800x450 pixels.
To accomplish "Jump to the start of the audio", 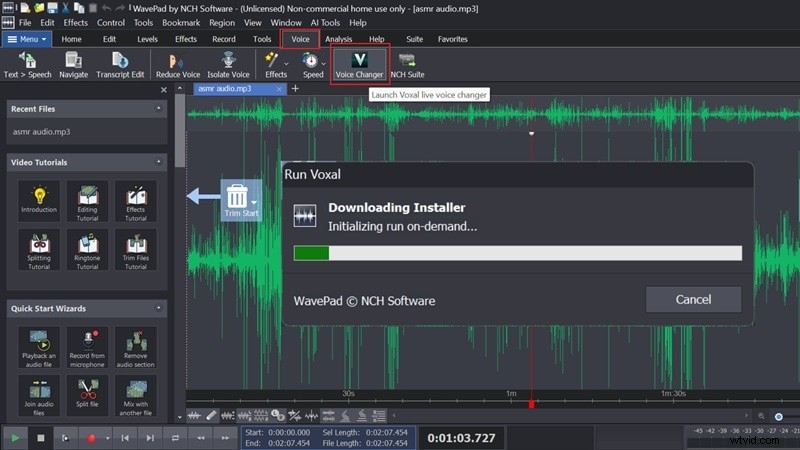I will [x=125, y=438].
